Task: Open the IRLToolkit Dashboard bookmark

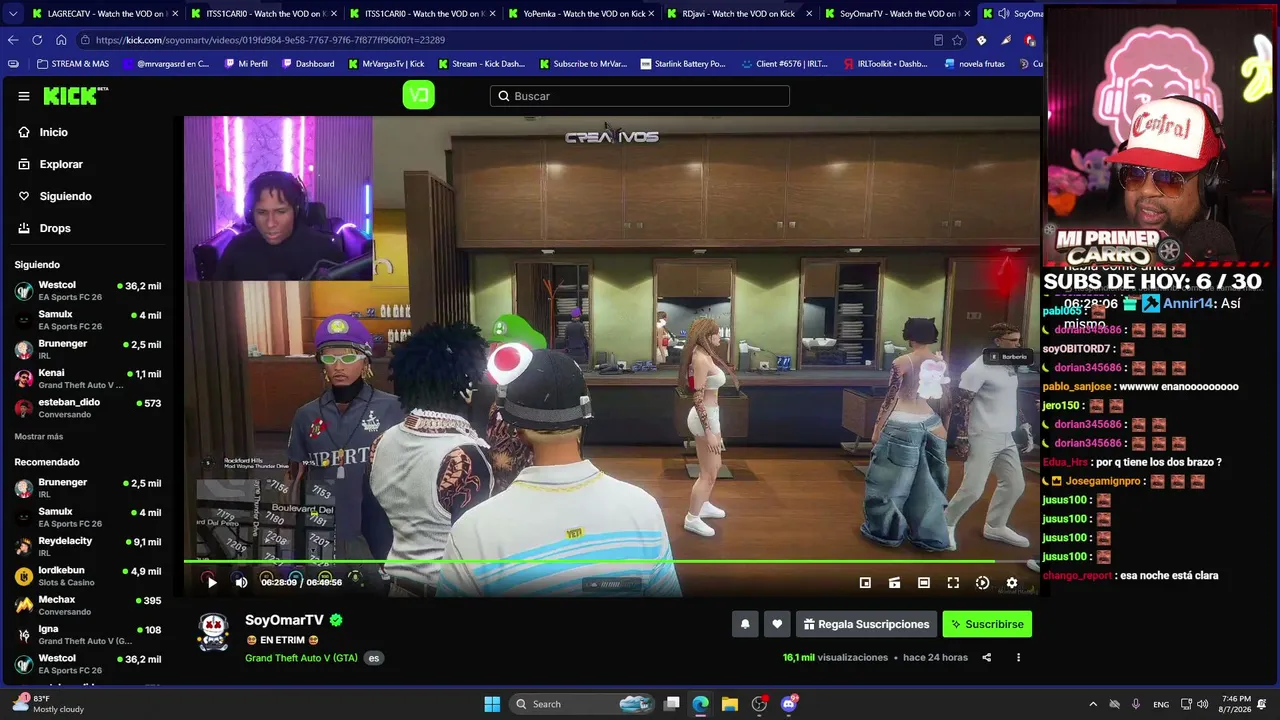Action: pyautogui.click(x=885, y=64)
